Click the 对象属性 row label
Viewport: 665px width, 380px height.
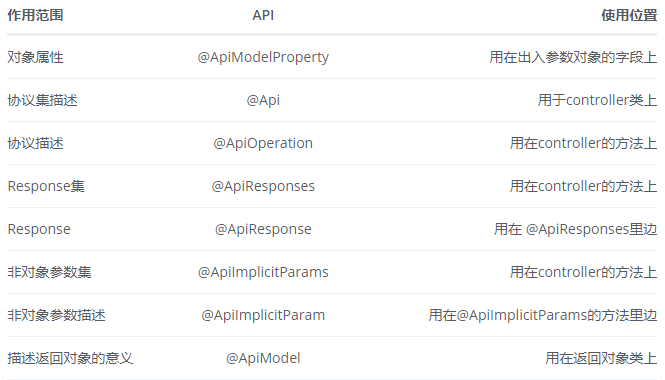(35, 57)
